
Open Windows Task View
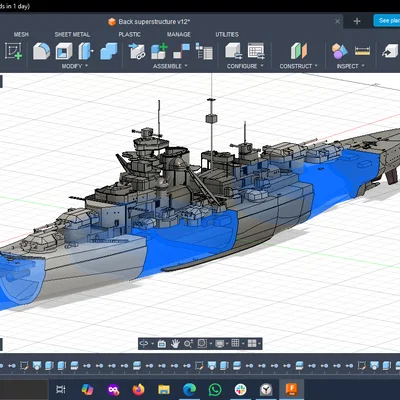61,389
